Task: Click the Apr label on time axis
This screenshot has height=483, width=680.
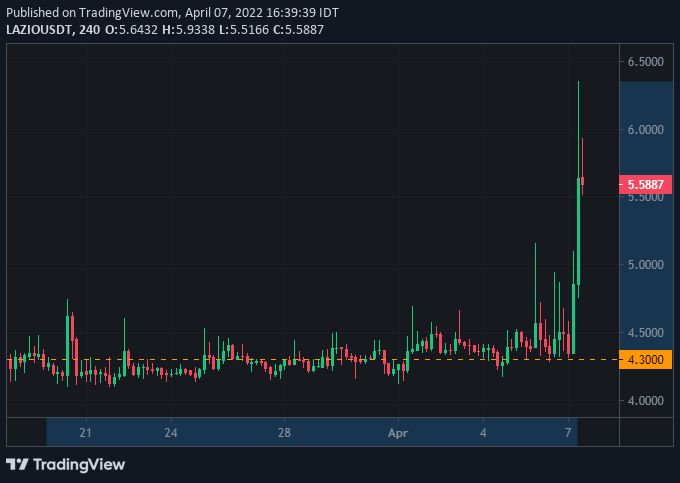Action: [398, 433]
